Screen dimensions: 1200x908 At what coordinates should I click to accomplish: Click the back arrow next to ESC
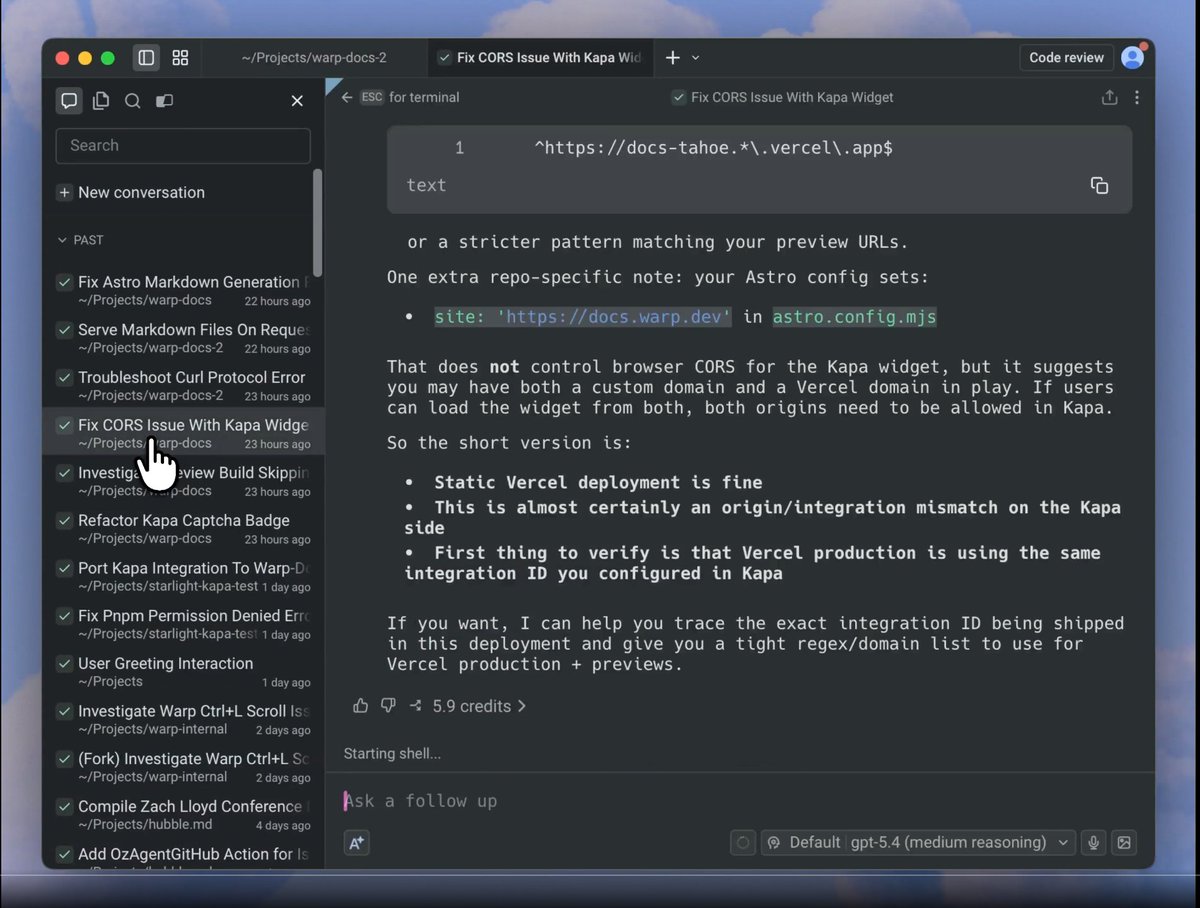[x=347, y=97]
